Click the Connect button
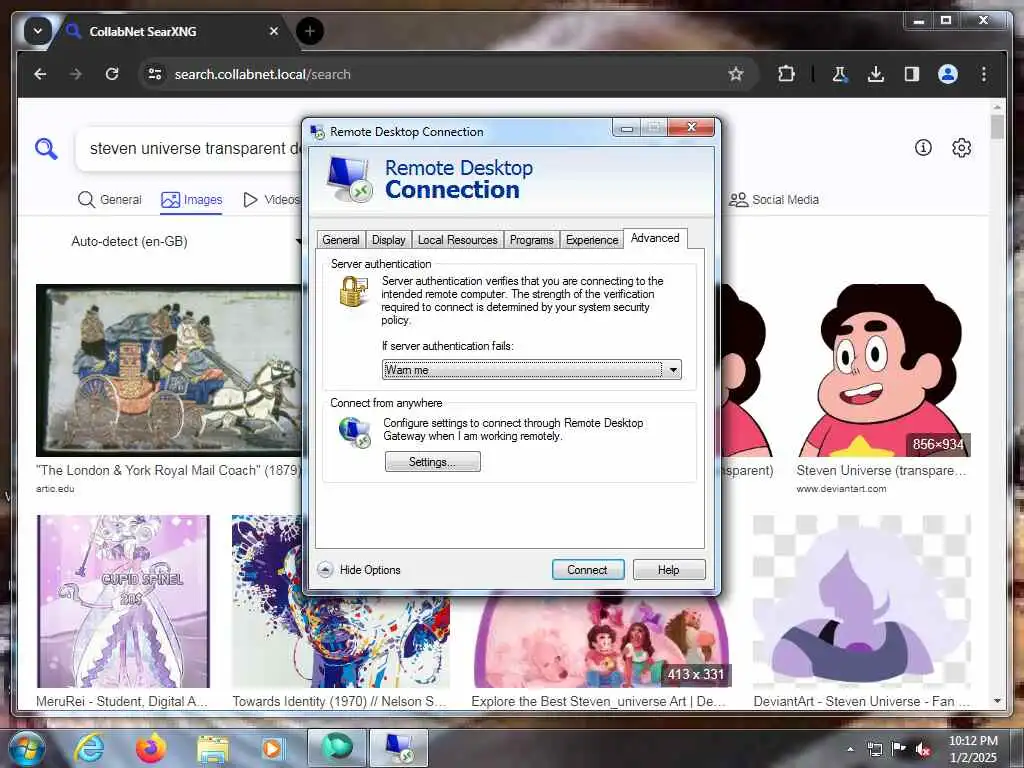This screenshot has height=768, width=1024. [587, 569]
